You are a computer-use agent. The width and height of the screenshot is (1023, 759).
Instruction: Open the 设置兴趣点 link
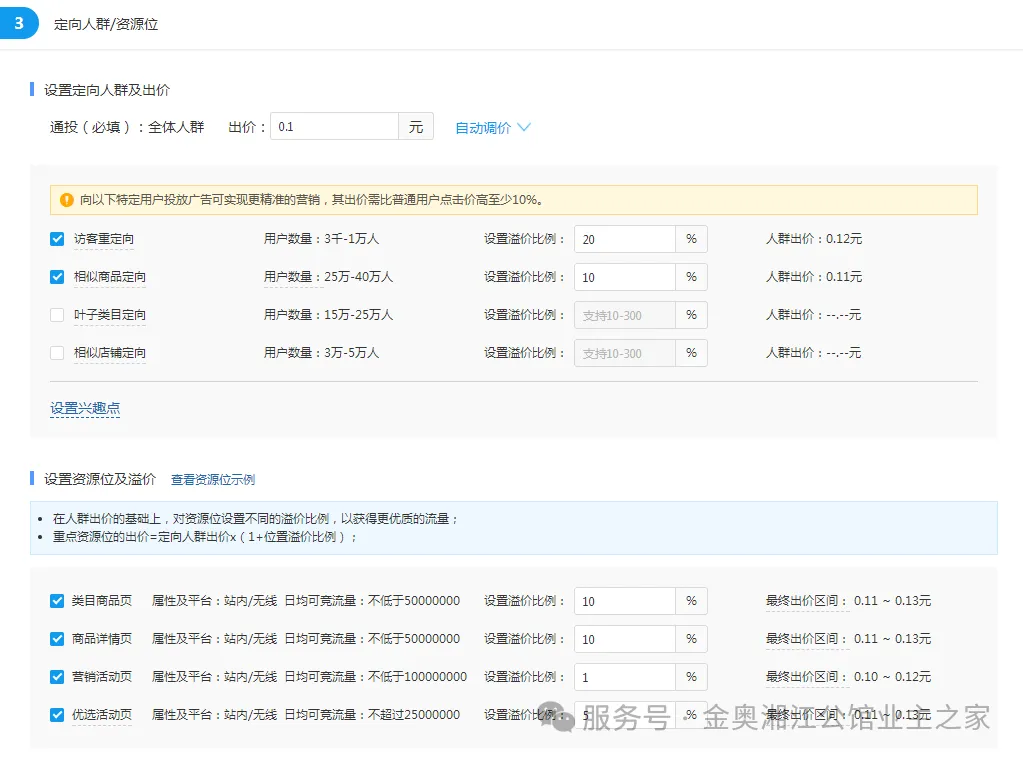[x=85, y=408]
